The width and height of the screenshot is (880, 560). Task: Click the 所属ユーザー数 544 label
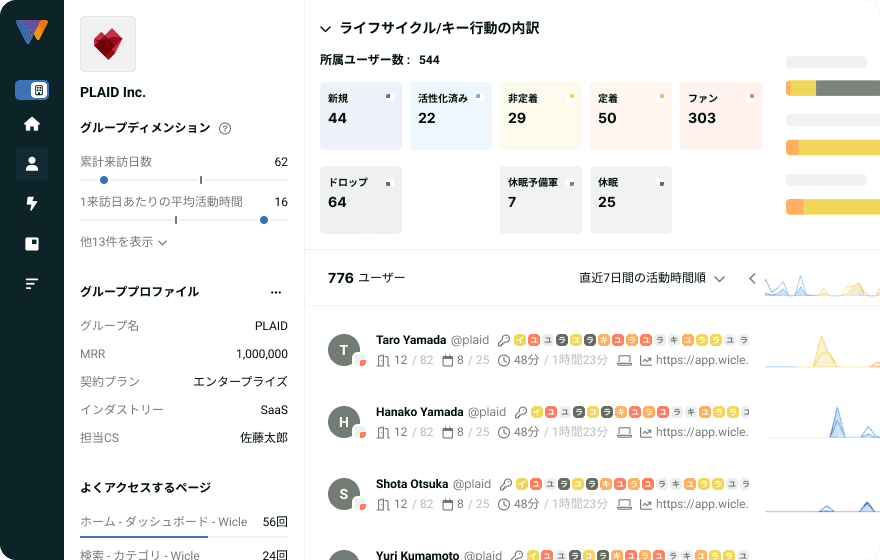click(x=379, y=60)
